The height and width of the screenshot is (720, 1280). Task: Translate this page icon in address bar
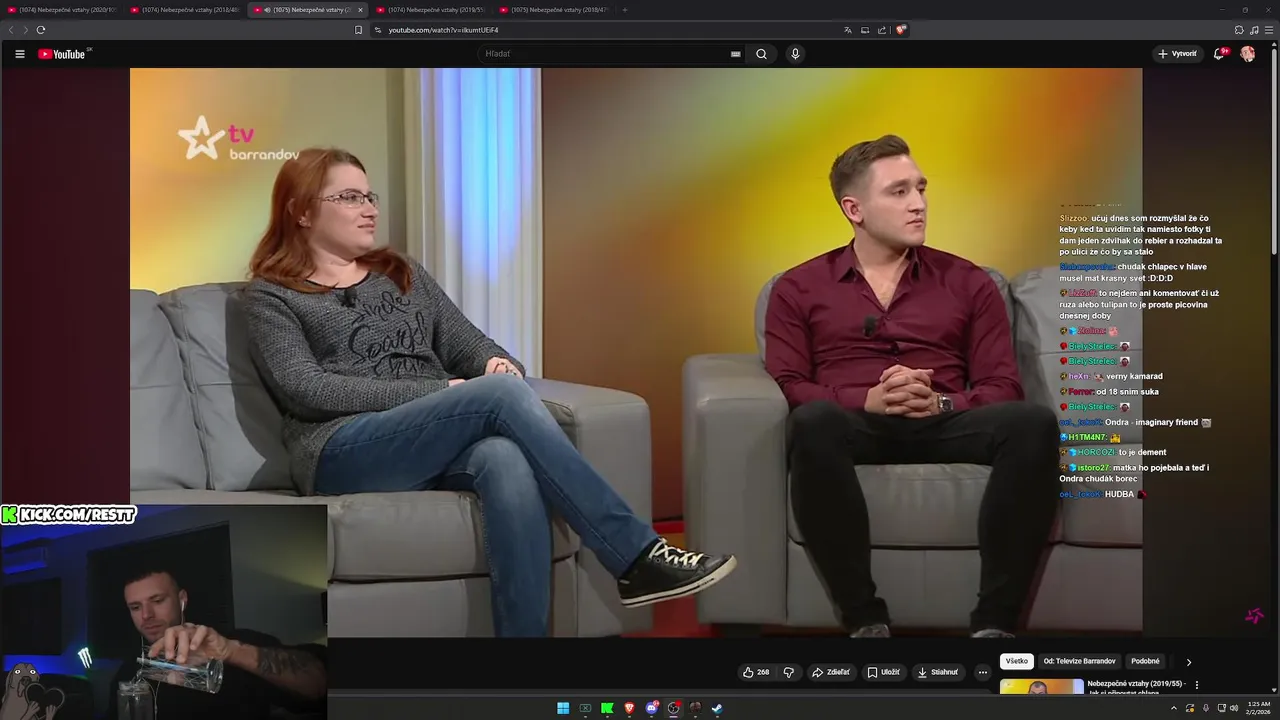coord(848,30)
